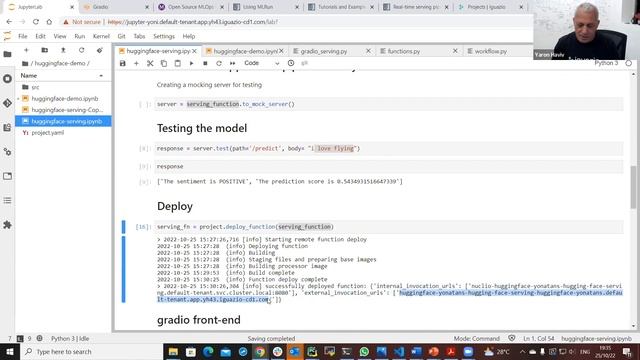The height and width of the screenshot is (360, 640).
Task: Click the server.test predict code cell
Action: click(389, 149)
